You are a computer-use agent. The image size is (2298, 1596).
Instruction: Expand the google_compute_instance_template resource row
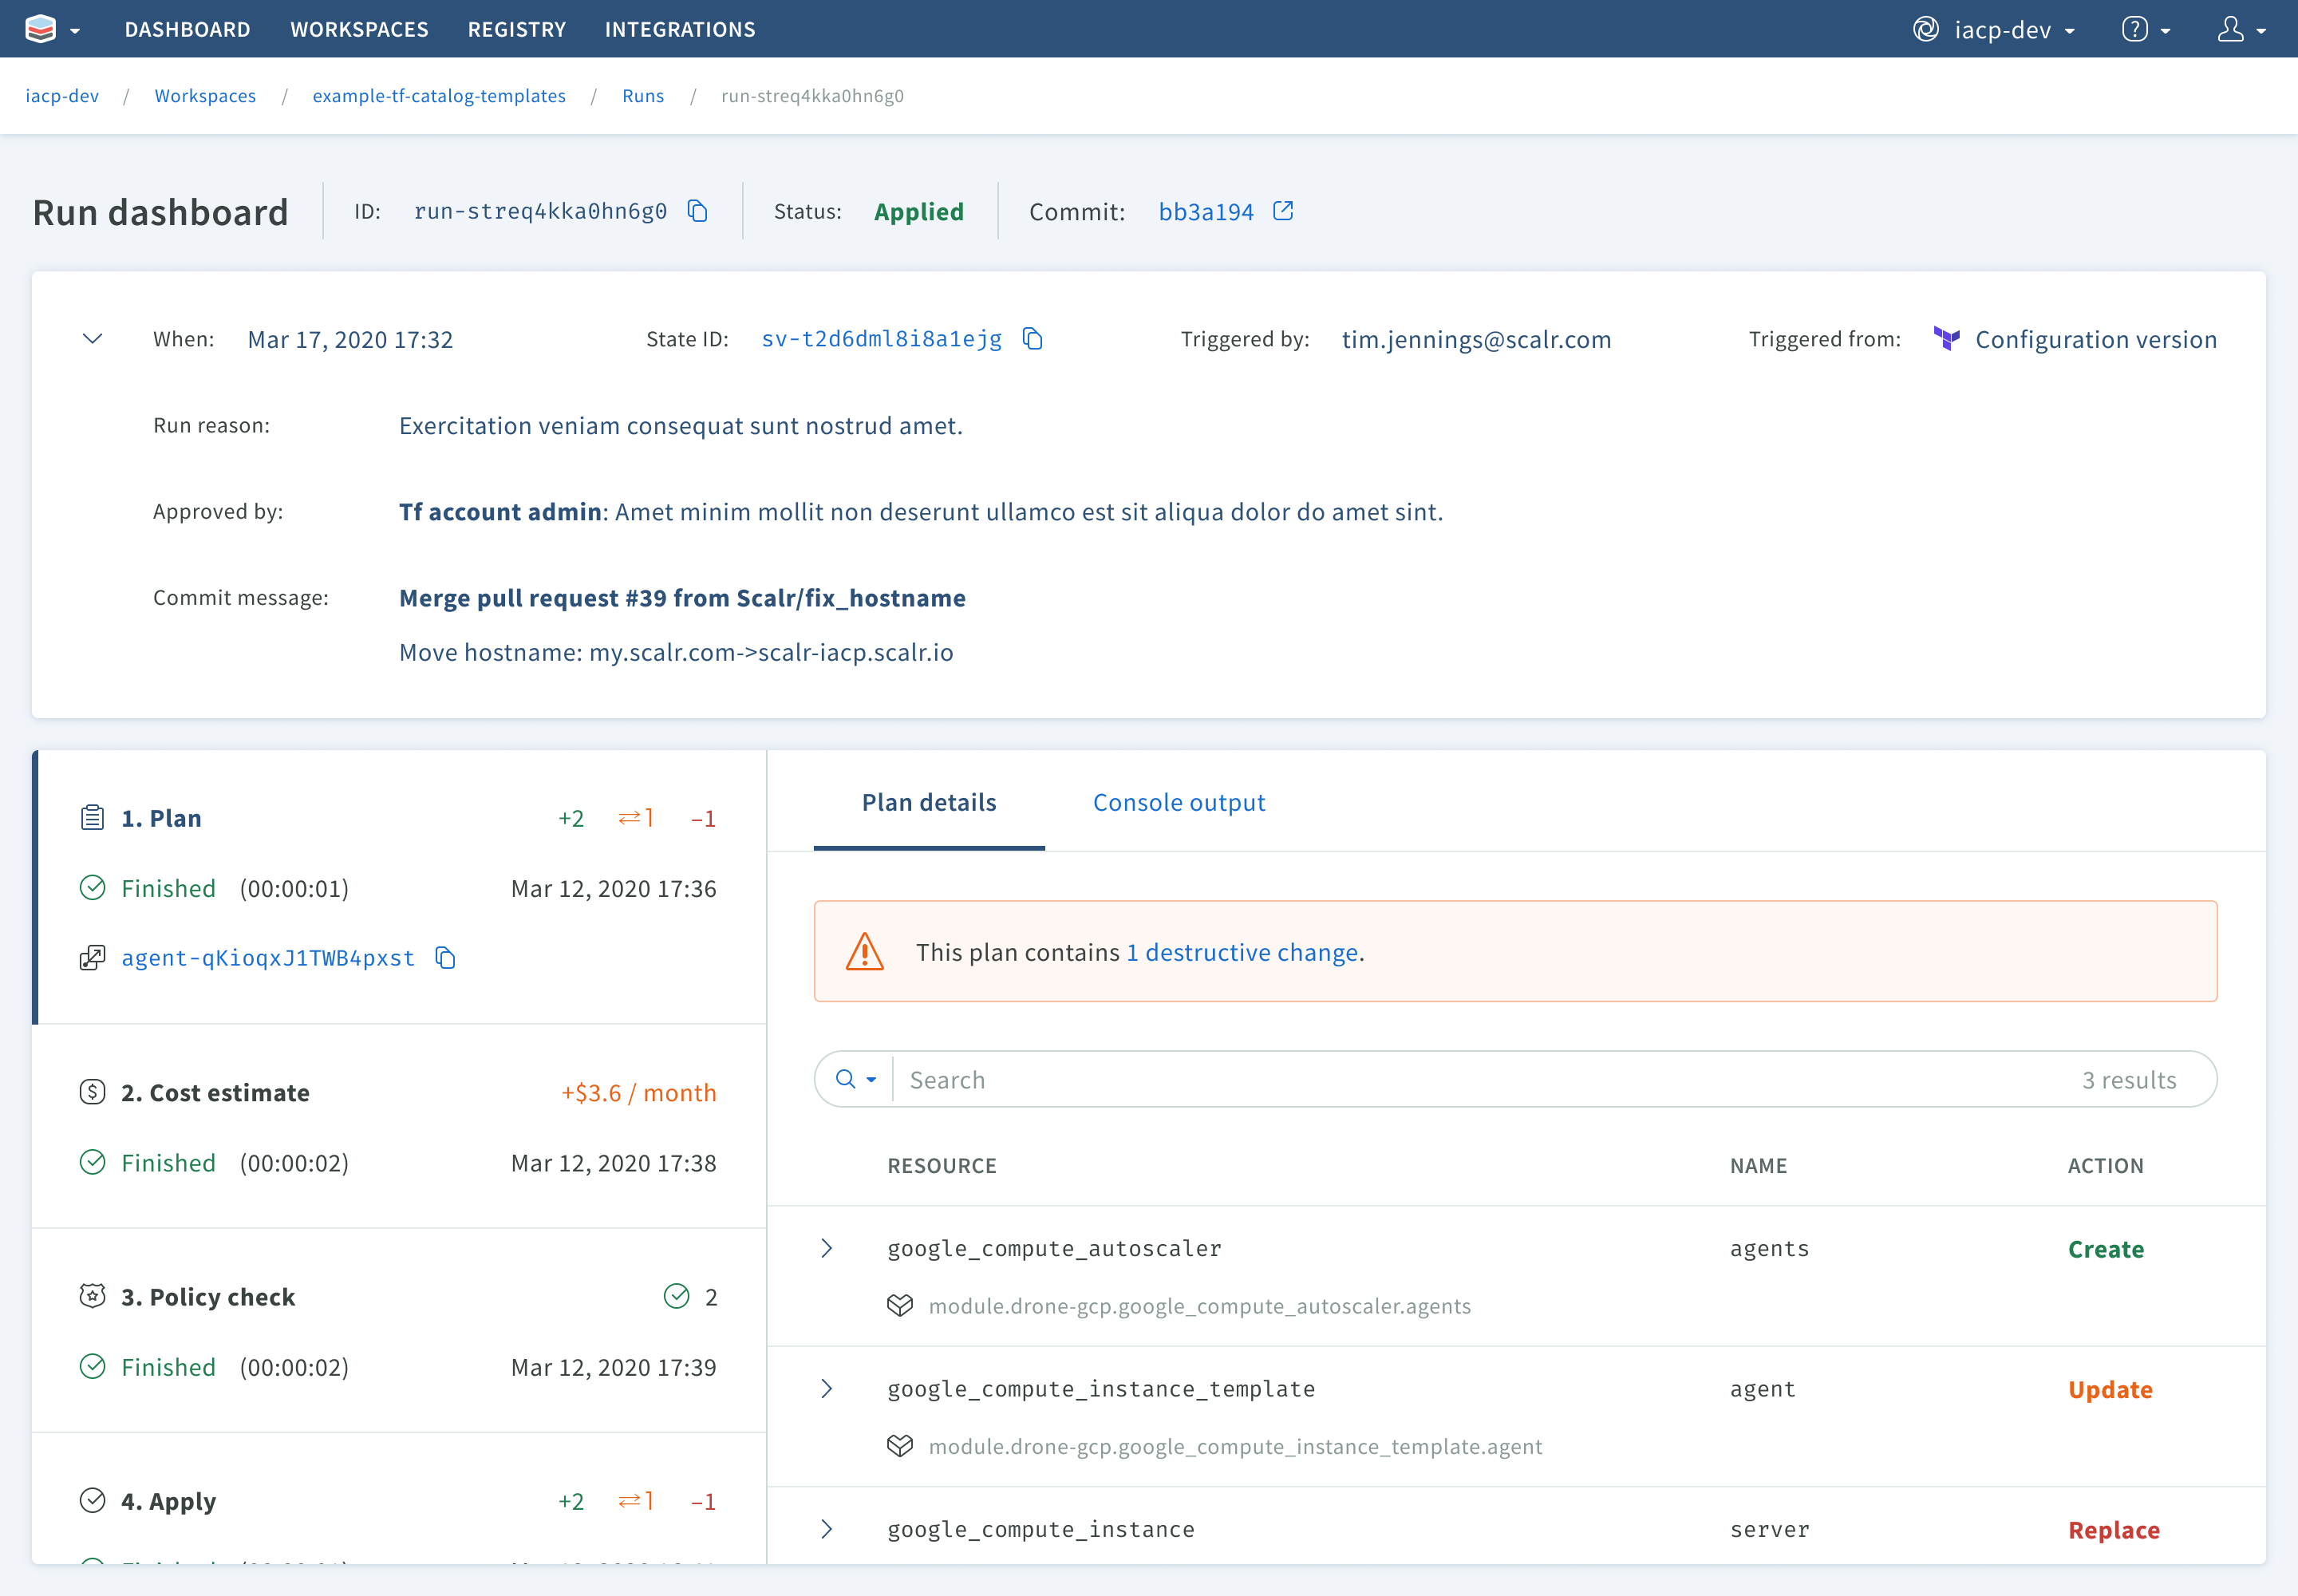[827, 1388]
